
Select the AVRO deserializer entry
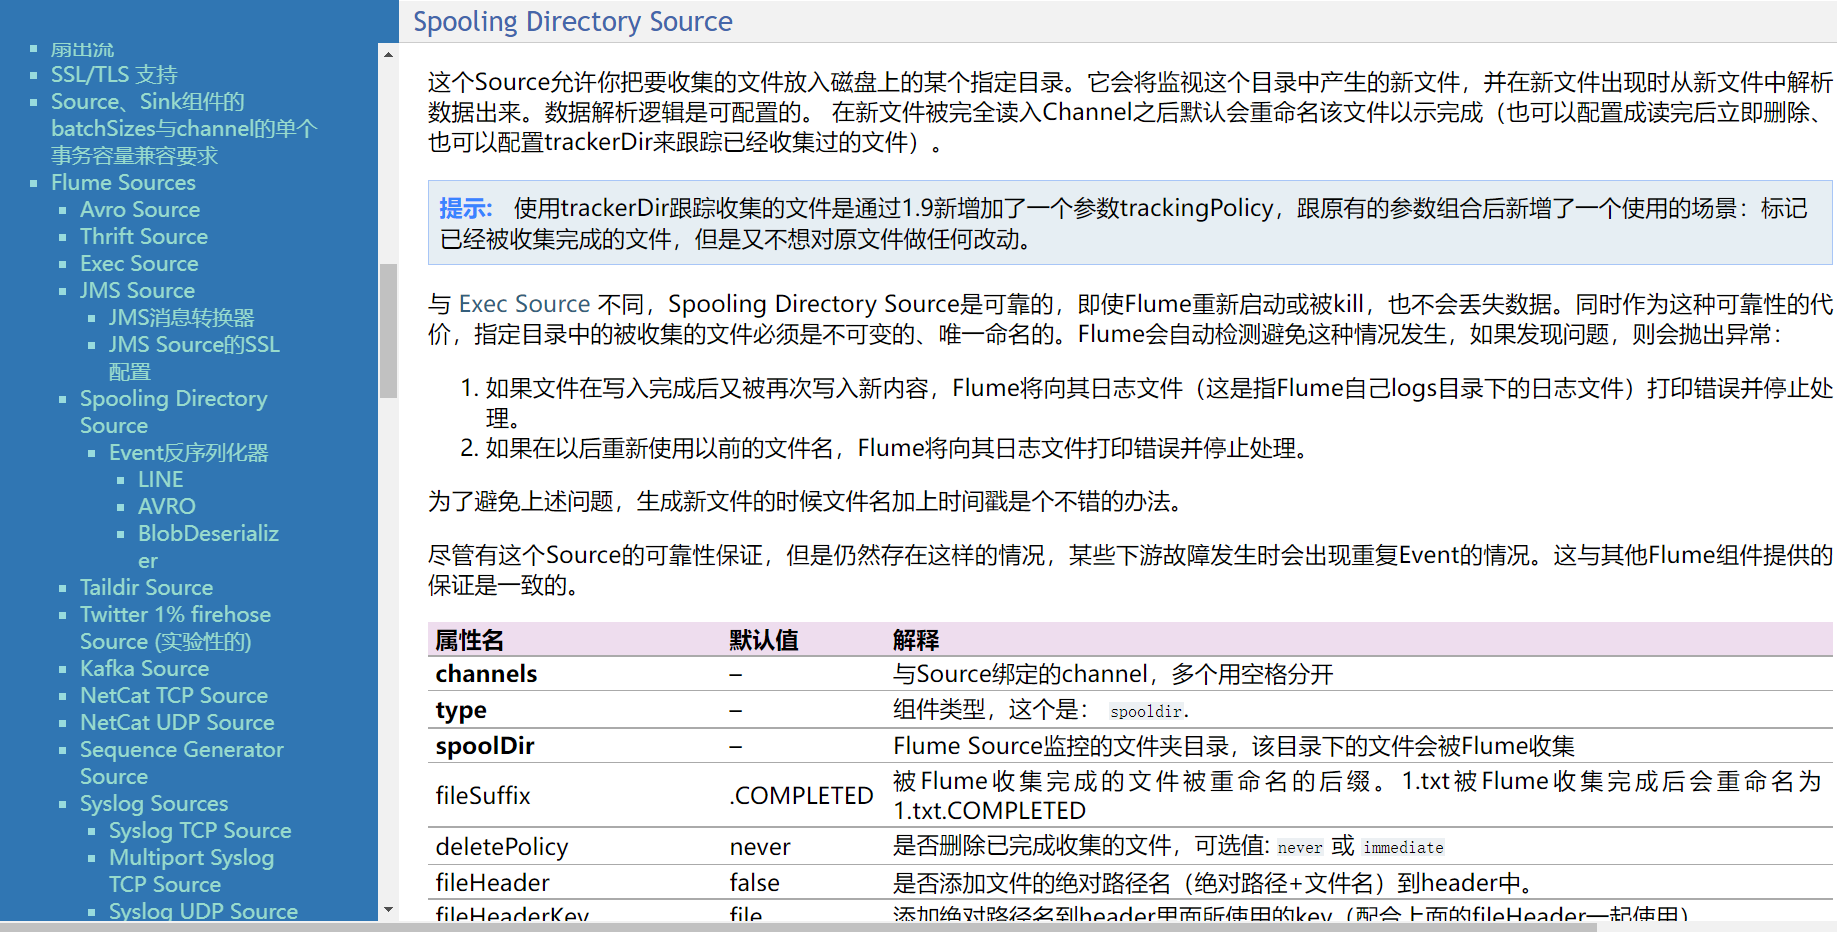[166, 506]
